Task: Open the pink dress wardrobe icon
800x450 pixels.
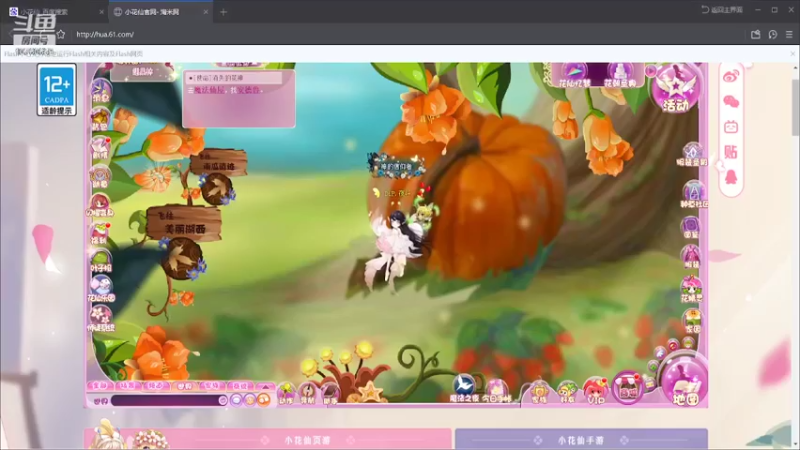Action: click(691, 257)
